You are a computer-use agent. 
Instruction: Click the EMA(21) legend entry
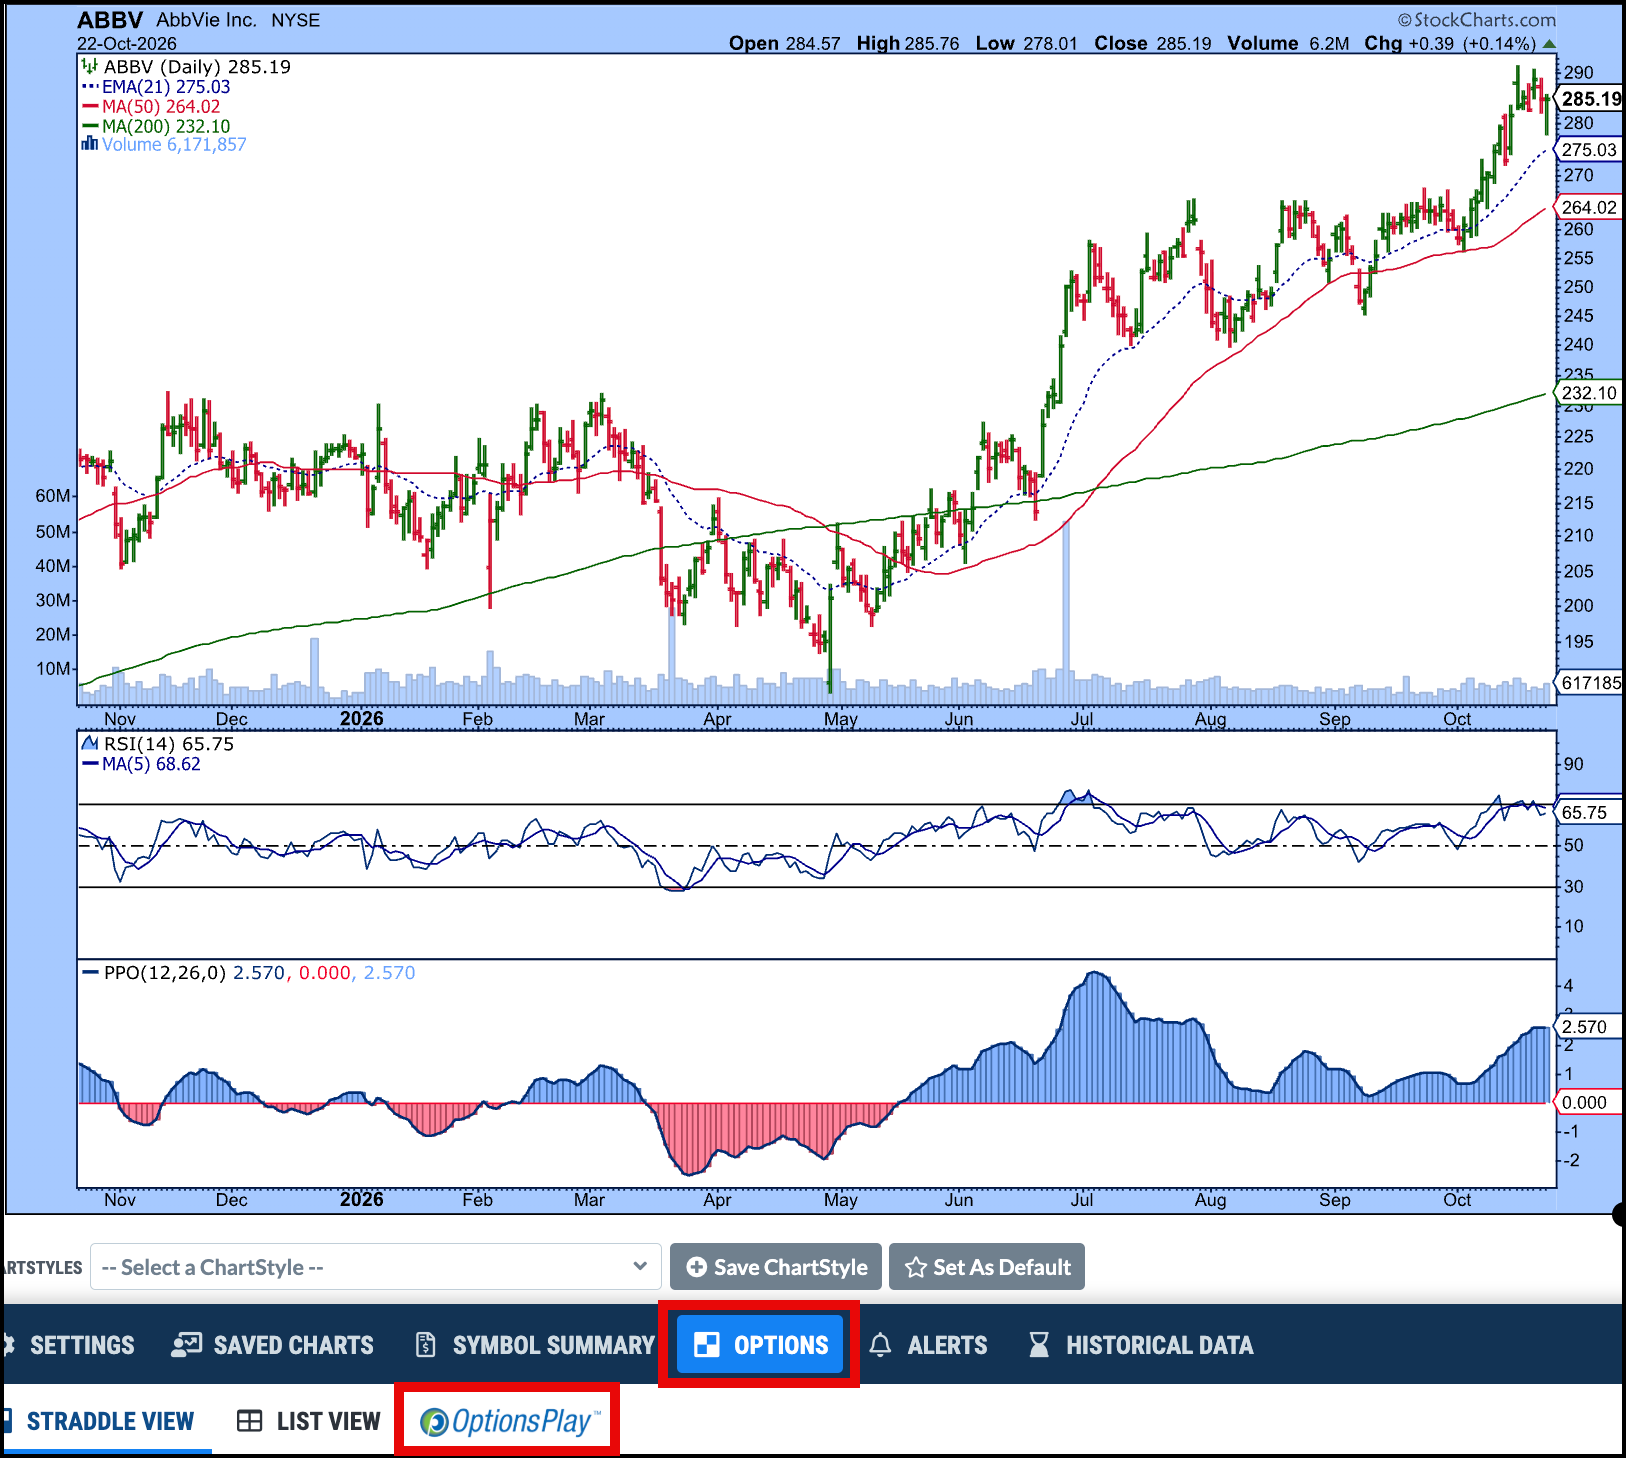[156, 87]
